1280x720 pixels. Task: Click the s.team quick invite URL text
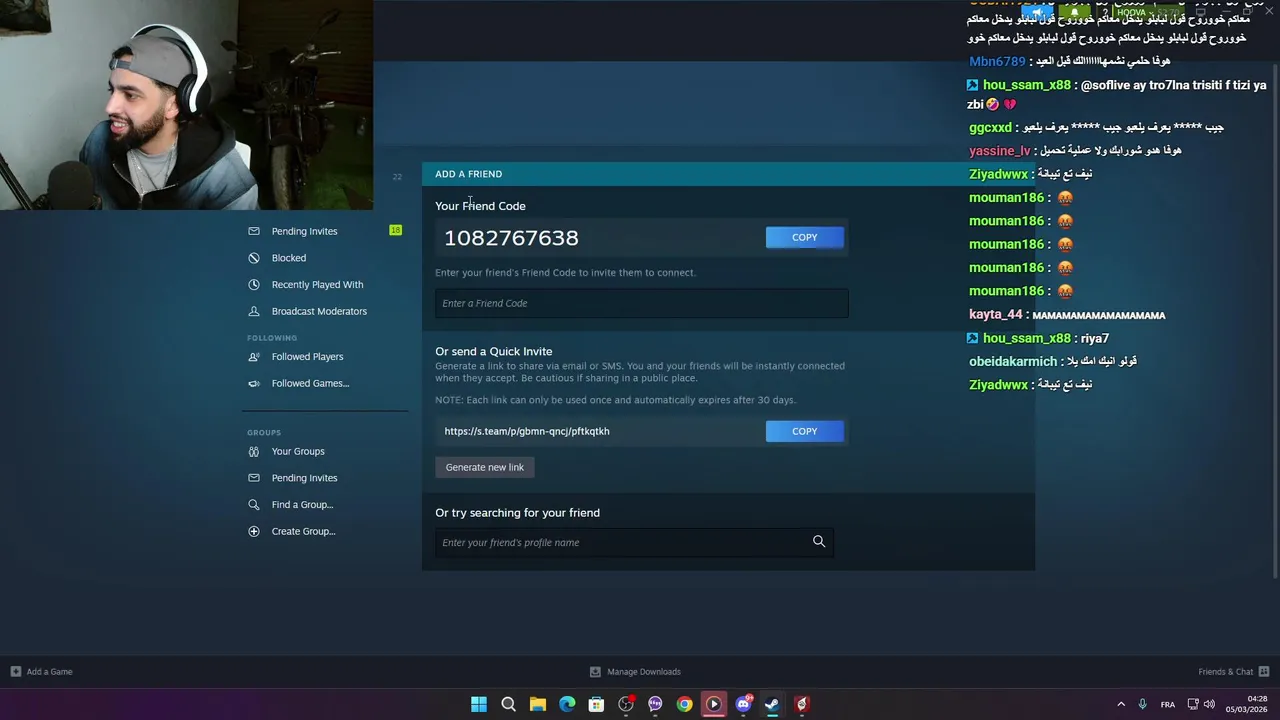pos(527,431)
